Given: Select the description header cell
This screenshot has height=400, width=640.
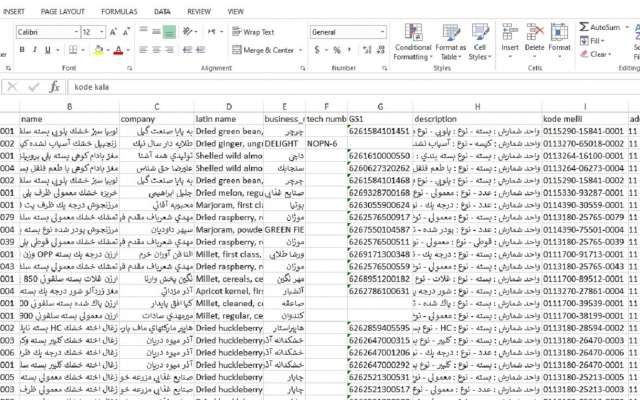Looking at the screenshot, I should [x=477, y=119].
